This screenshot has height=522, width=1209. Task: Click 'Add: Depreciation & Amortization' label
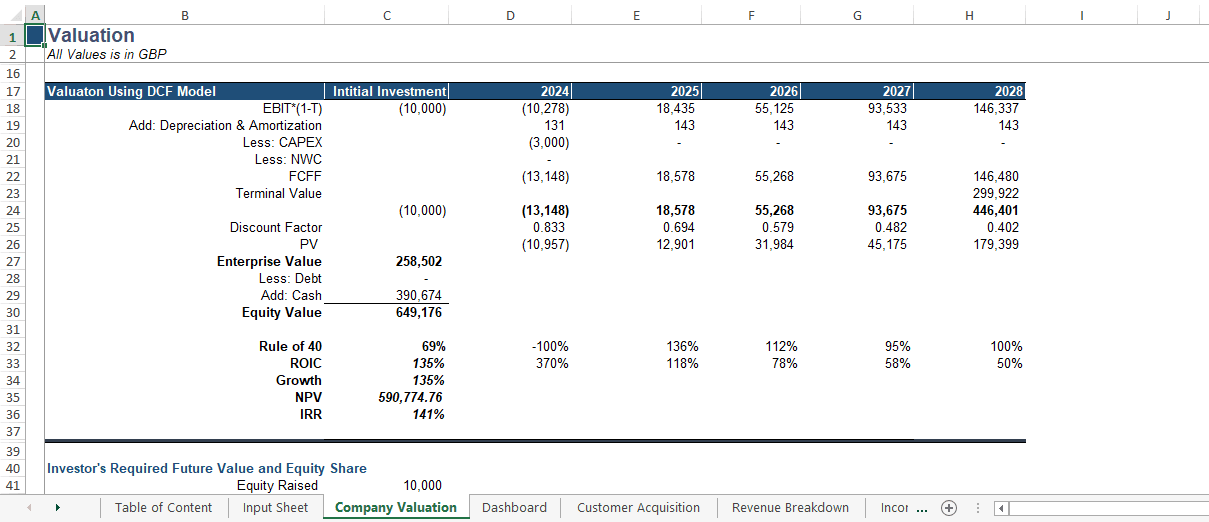point(225,125)
